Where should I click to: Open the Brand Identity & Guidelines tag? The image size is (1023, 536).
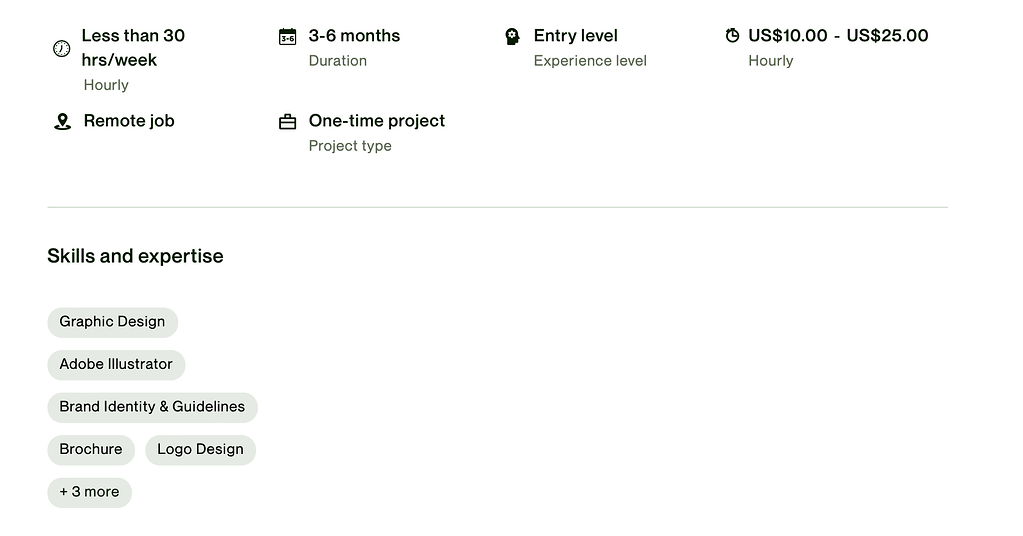coord(152,407)
